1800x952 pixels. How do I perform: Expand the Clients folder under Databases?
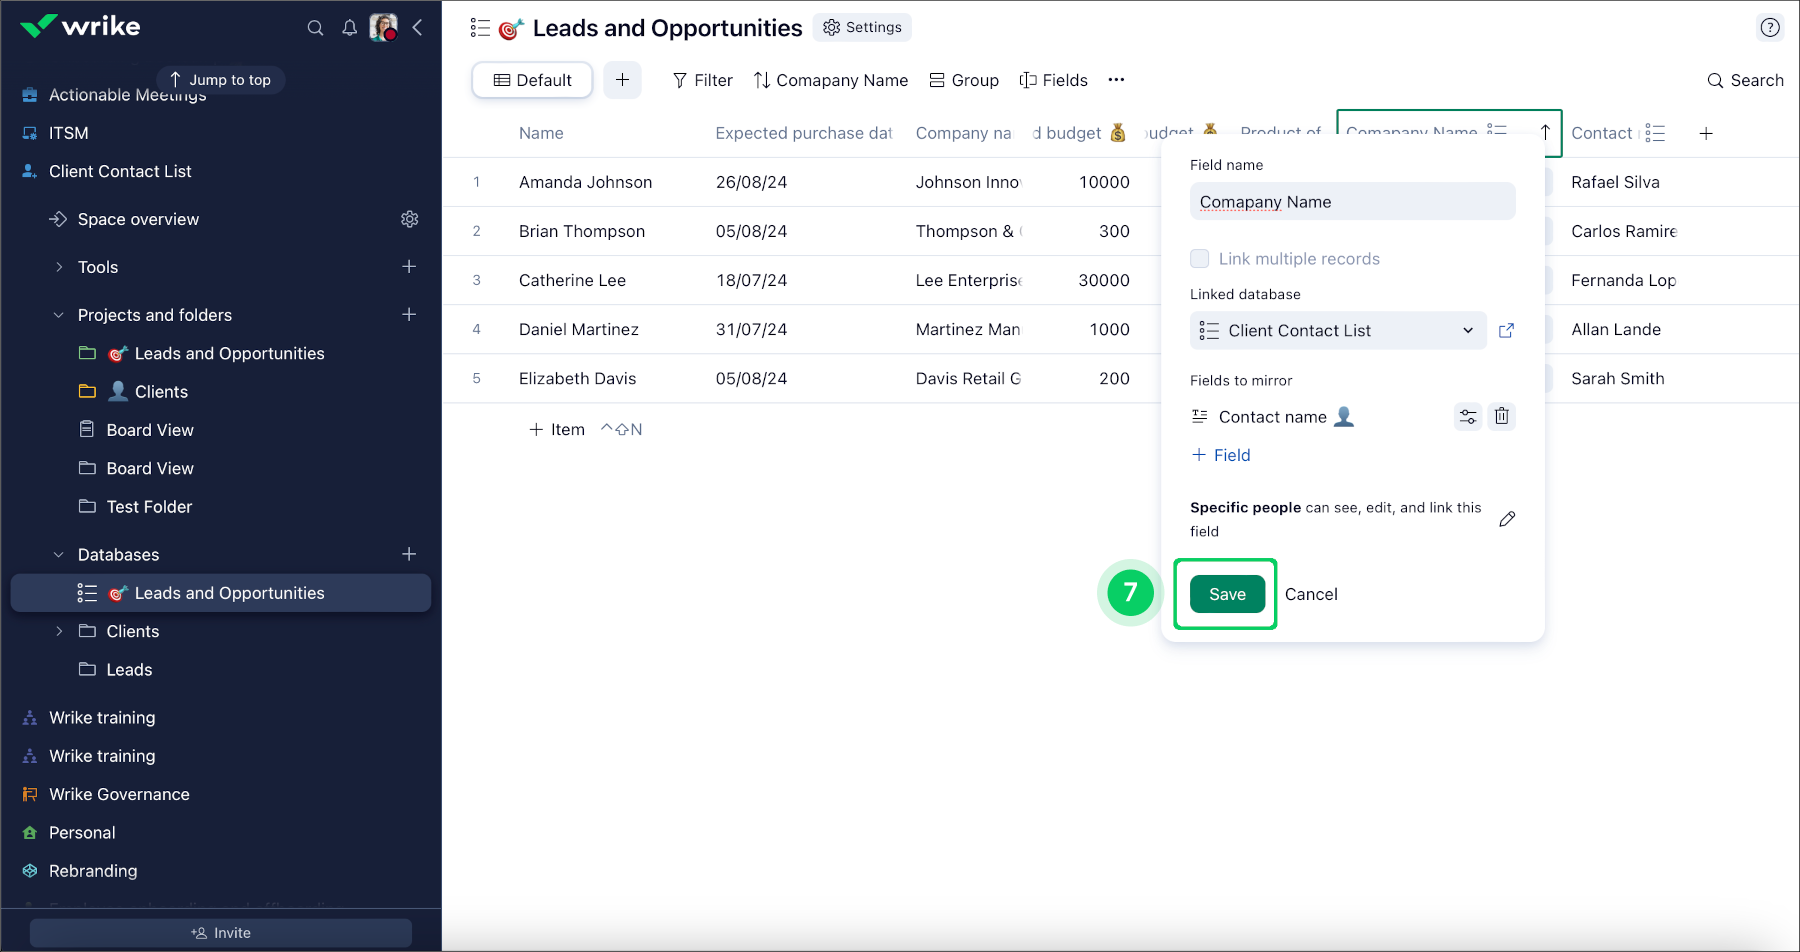click(x=59, y=631)
